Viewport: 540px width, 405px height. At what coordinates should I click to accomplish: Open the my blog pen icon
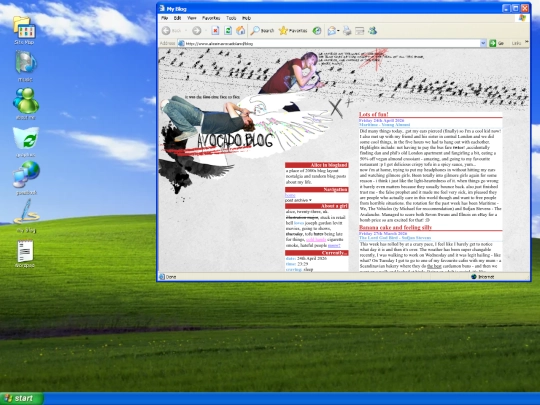[x=26, y=216]
